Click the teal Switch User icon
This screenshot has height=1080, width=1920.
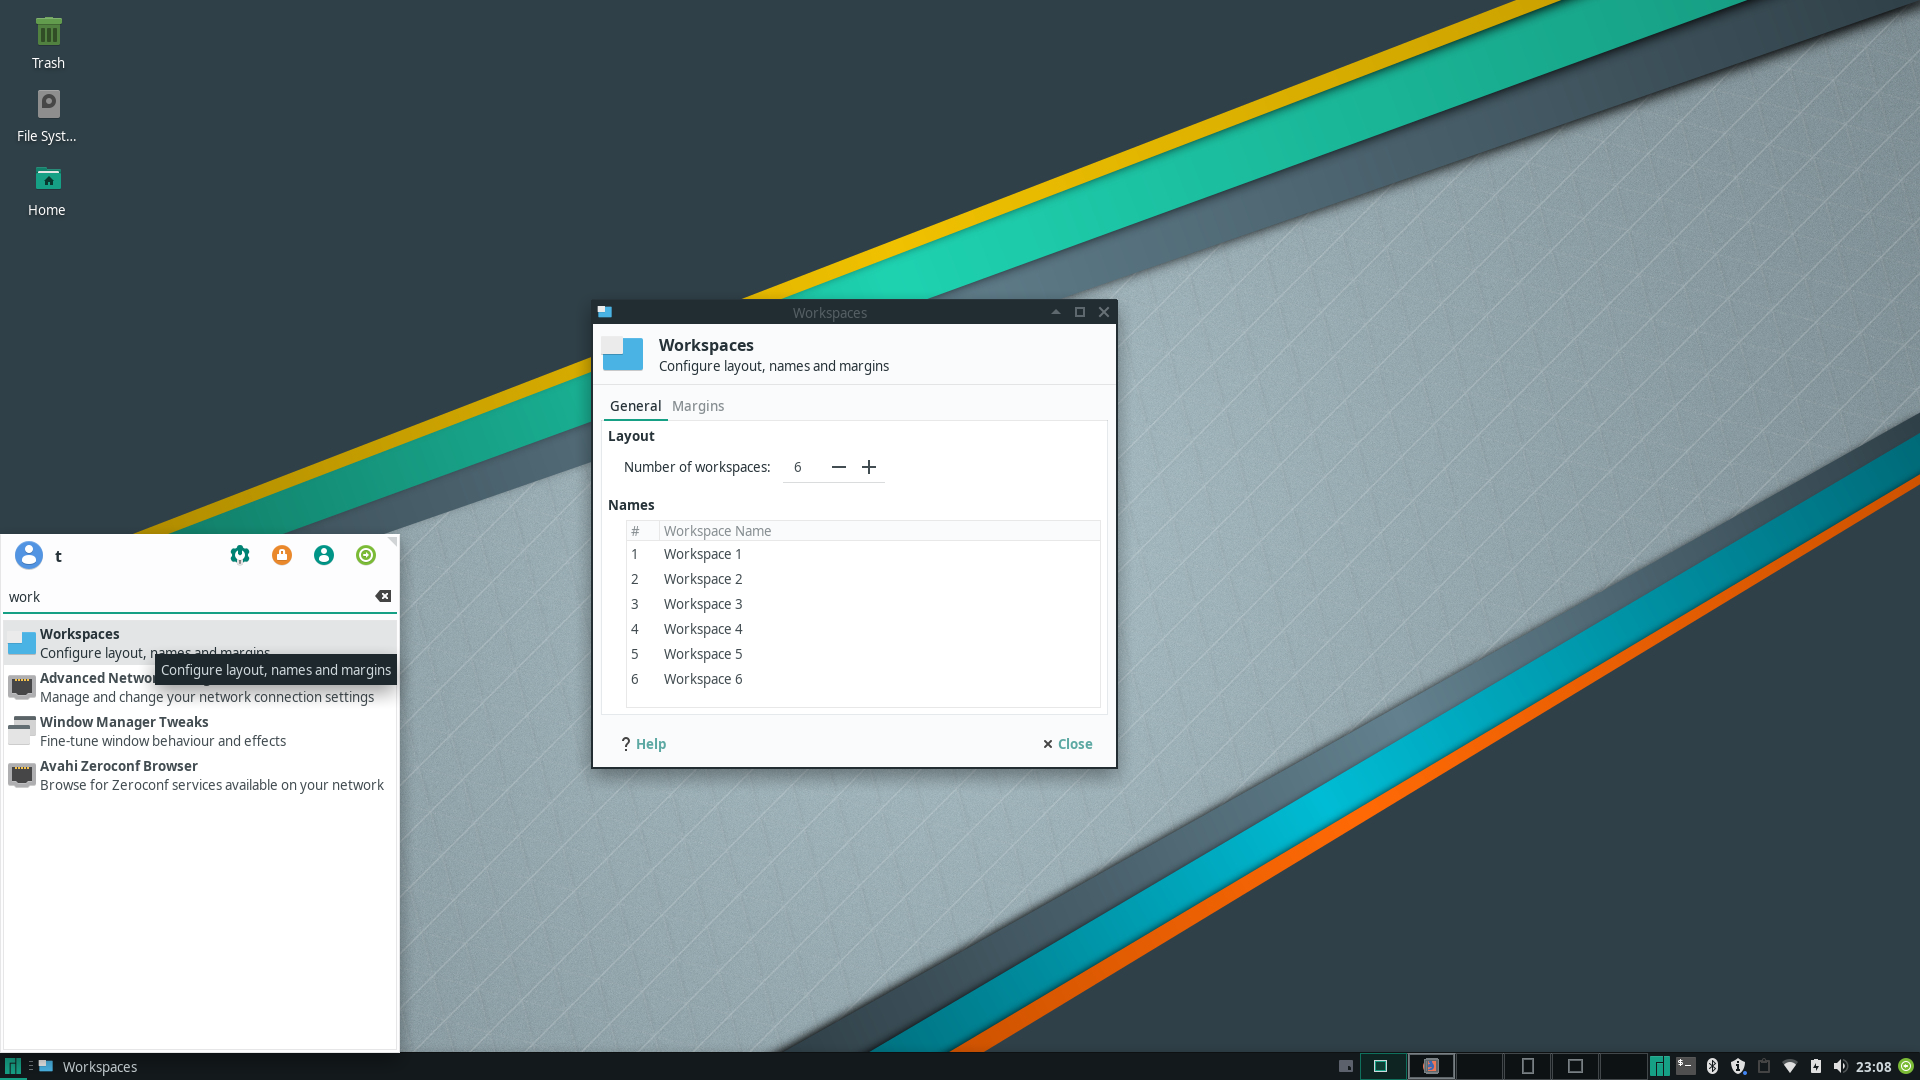point(324,555)
